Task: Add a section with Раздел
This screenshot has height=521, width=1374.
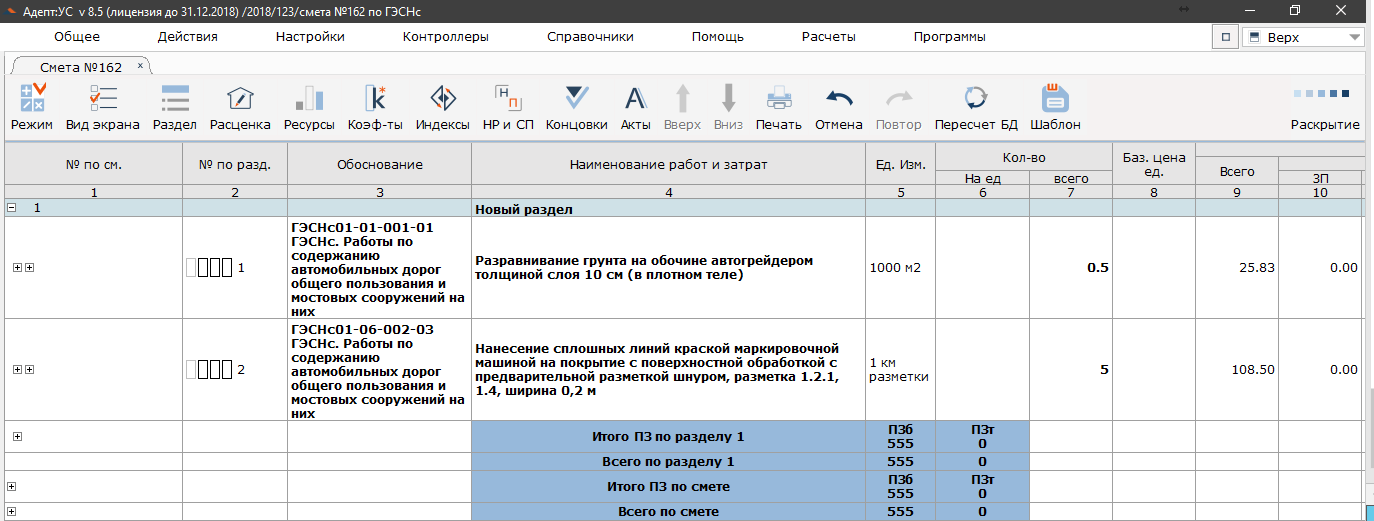Action: click(x=175, y=108)
